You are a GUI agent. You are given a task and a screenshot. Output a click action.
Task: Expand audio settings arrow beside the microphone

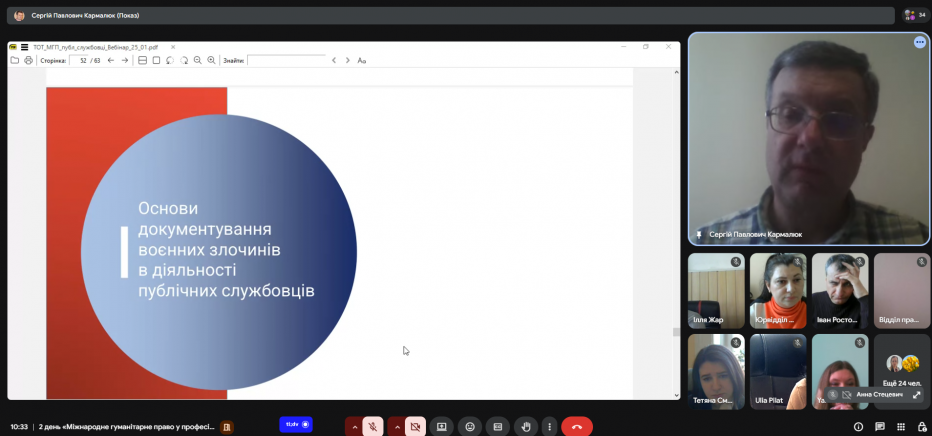click(354, 426)
